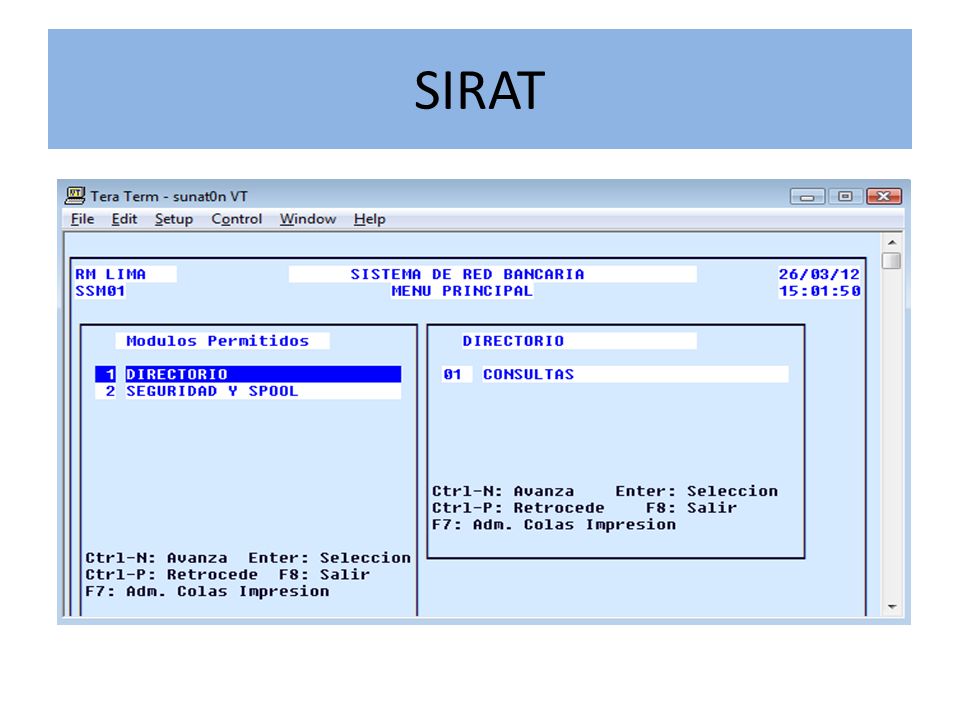Click Ctrl-N: Avanza in the left panel

tap(156, 558)
